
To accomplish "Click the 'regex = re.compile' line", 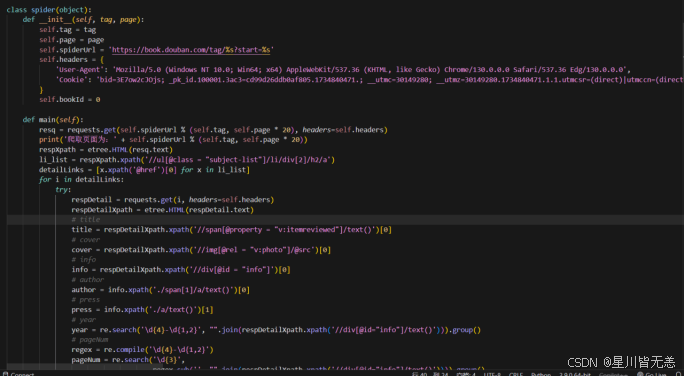I will point(142,349).
